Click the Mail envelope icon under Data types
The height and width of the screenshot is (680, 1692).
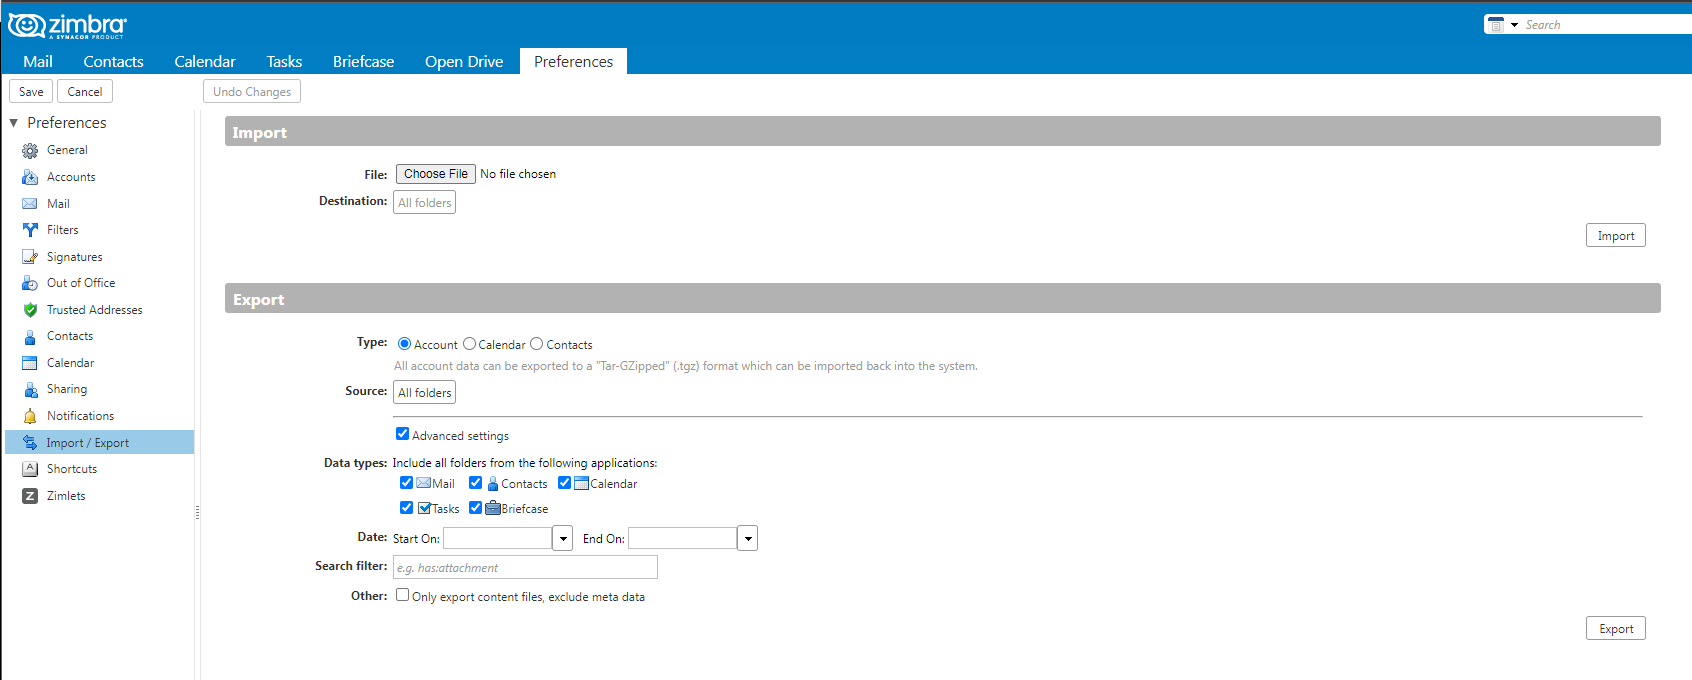(x=424, y=483)
